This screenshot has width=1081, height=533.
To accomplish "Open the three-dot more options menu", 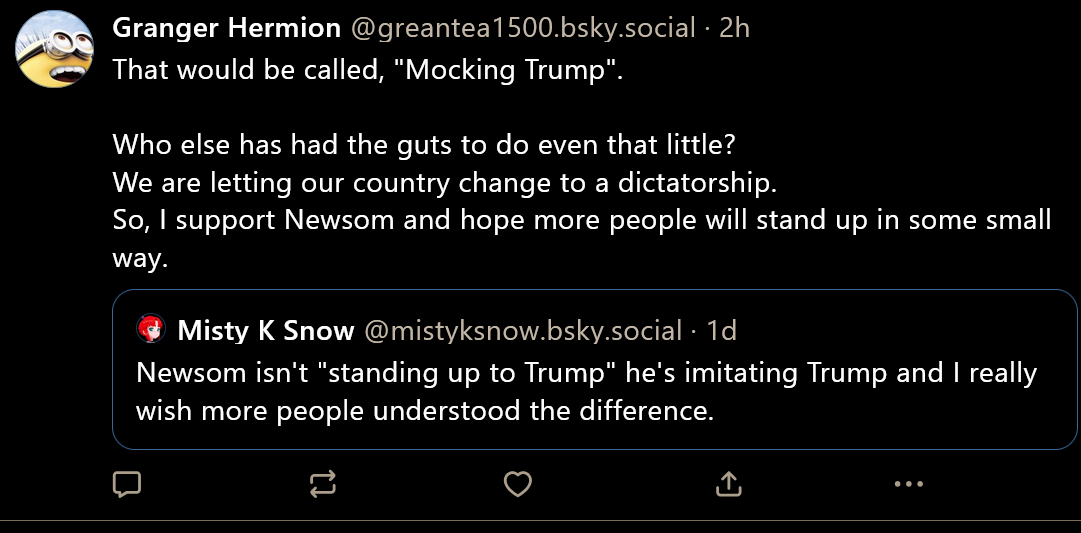I will 908,485.
